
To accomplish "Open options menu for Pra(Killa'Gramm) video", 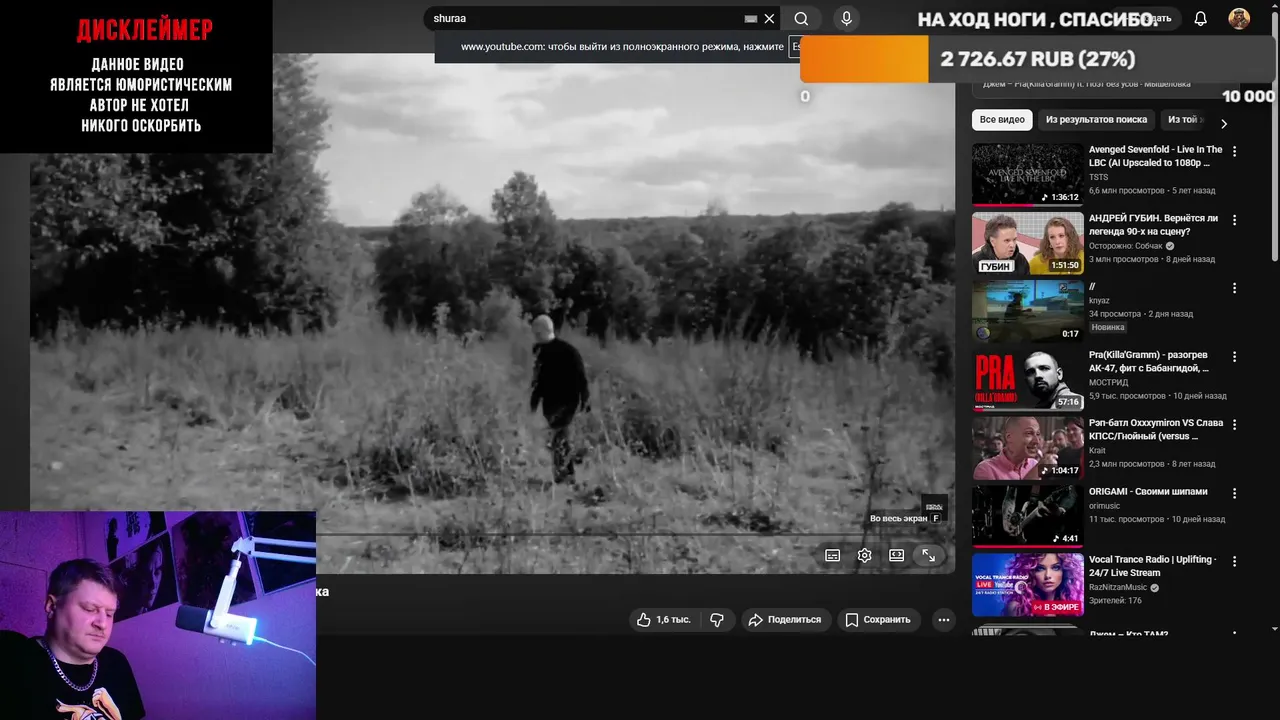I will click(1234, 356).
